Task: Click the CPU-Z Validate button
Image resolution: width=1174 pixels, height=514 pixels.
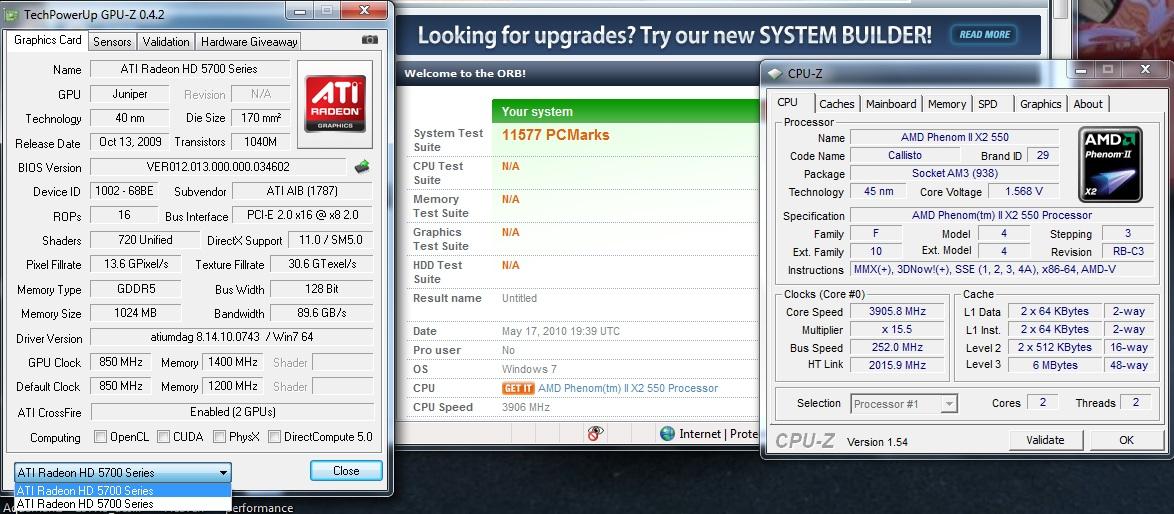Action: tap(1045, 440)
